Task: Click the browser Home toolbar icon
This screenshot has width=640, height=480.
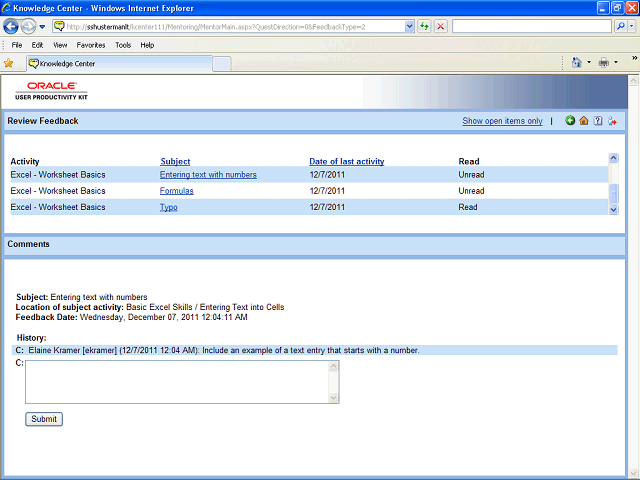Action: [x=576, y=62]
